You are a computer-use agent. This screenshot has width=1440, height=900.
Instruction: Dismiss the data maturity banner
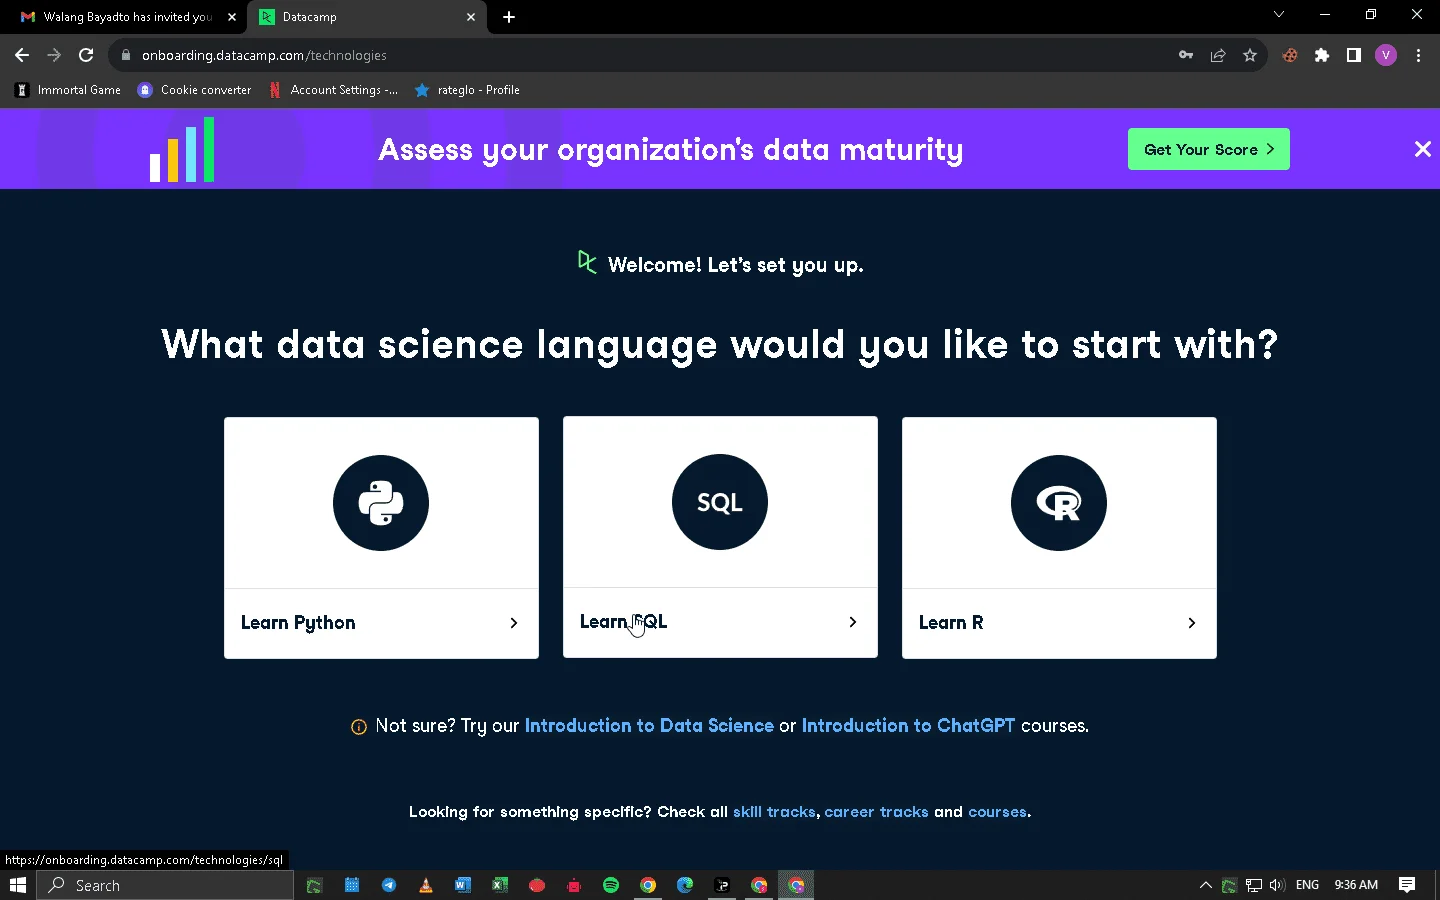tap(1423, 149)
